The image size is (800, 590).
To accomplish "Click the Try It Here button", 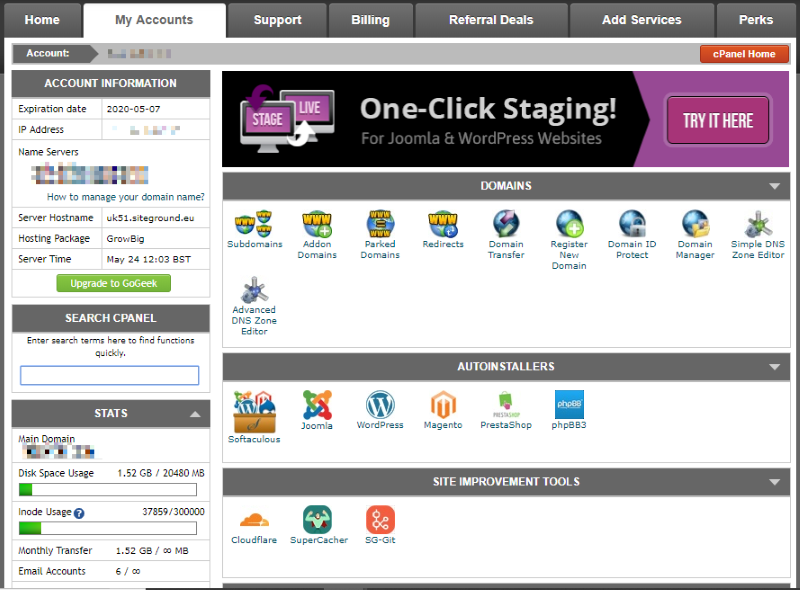I will pyautogui.click(x=718, y=120).
